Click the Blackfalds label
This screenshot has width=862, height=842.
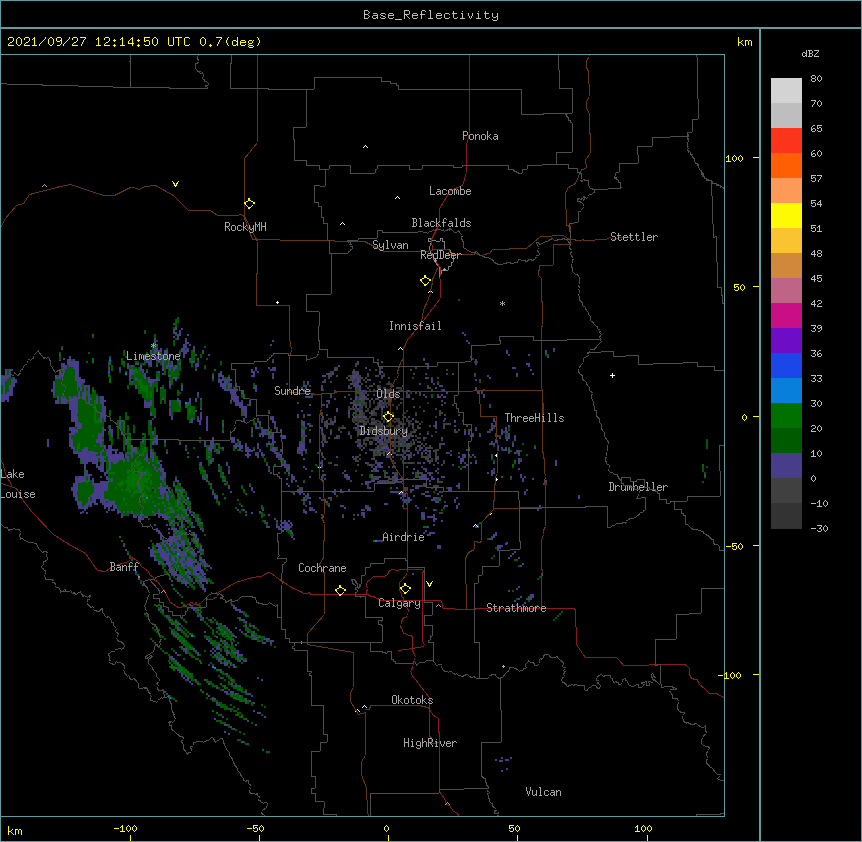tap(441, 223)
